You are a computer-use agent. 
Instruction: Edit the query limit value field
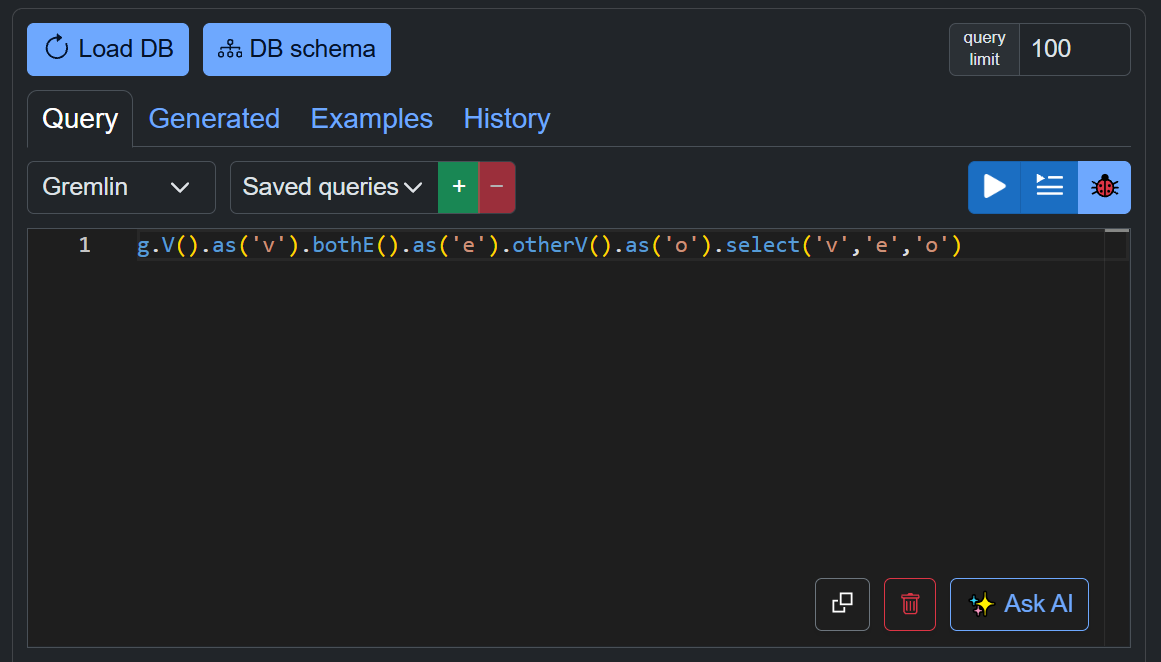1074,49
